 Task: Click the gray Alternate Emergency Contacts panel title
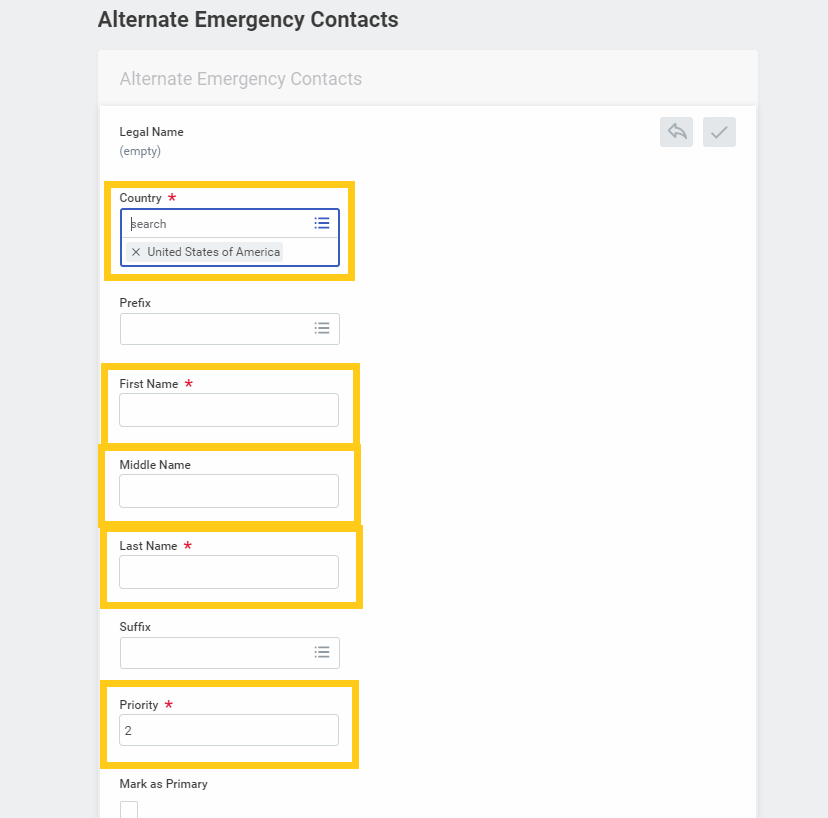pyautogui.click(x=240, y=78)
